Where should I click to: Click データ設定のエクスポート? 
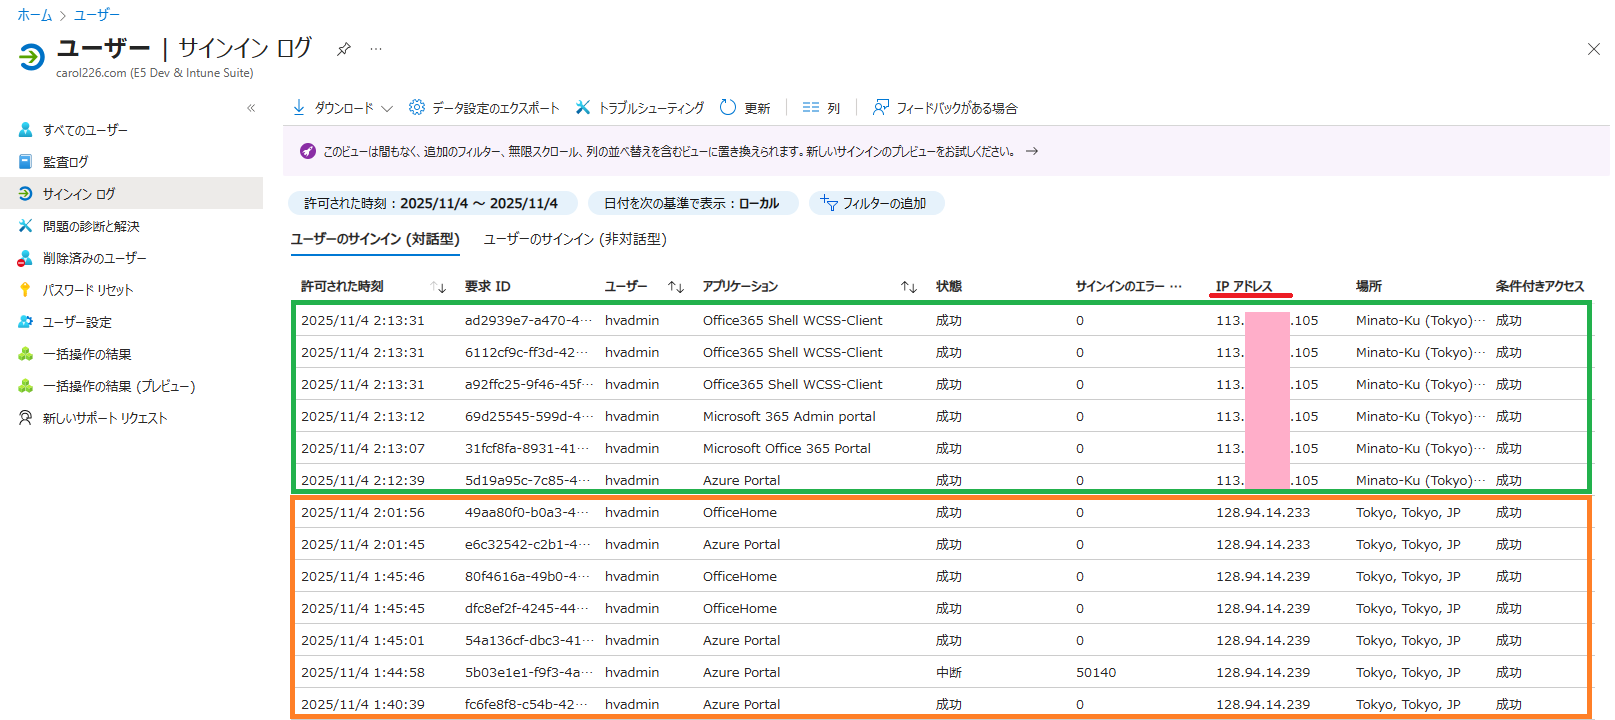(x=484, y=108)
